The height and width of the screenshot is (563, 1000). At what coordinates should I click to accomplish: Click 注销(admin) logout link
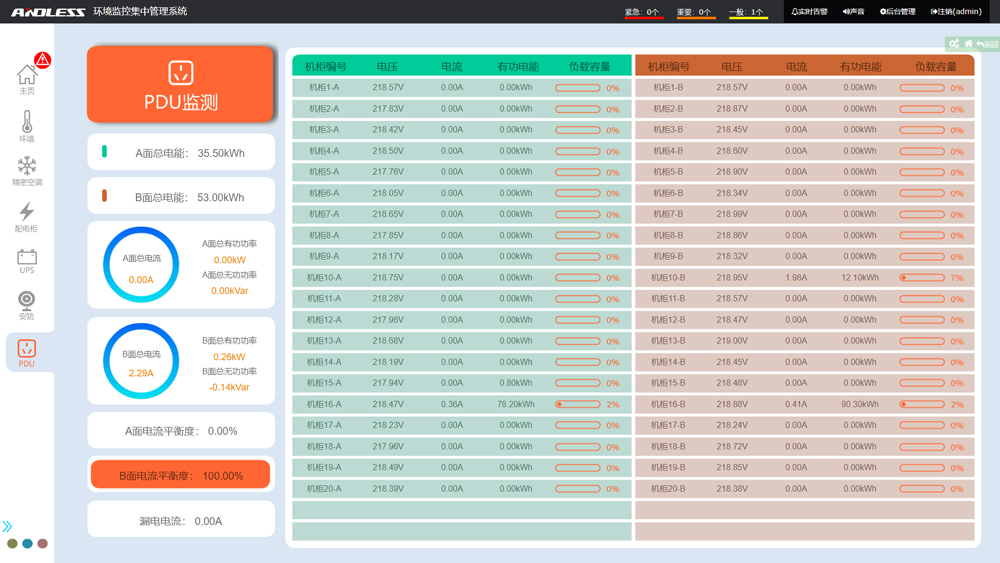coord(956,12)
